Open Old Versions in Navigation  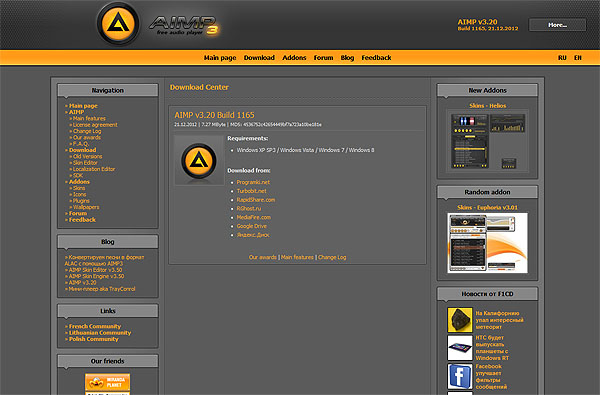coord(88,157)
